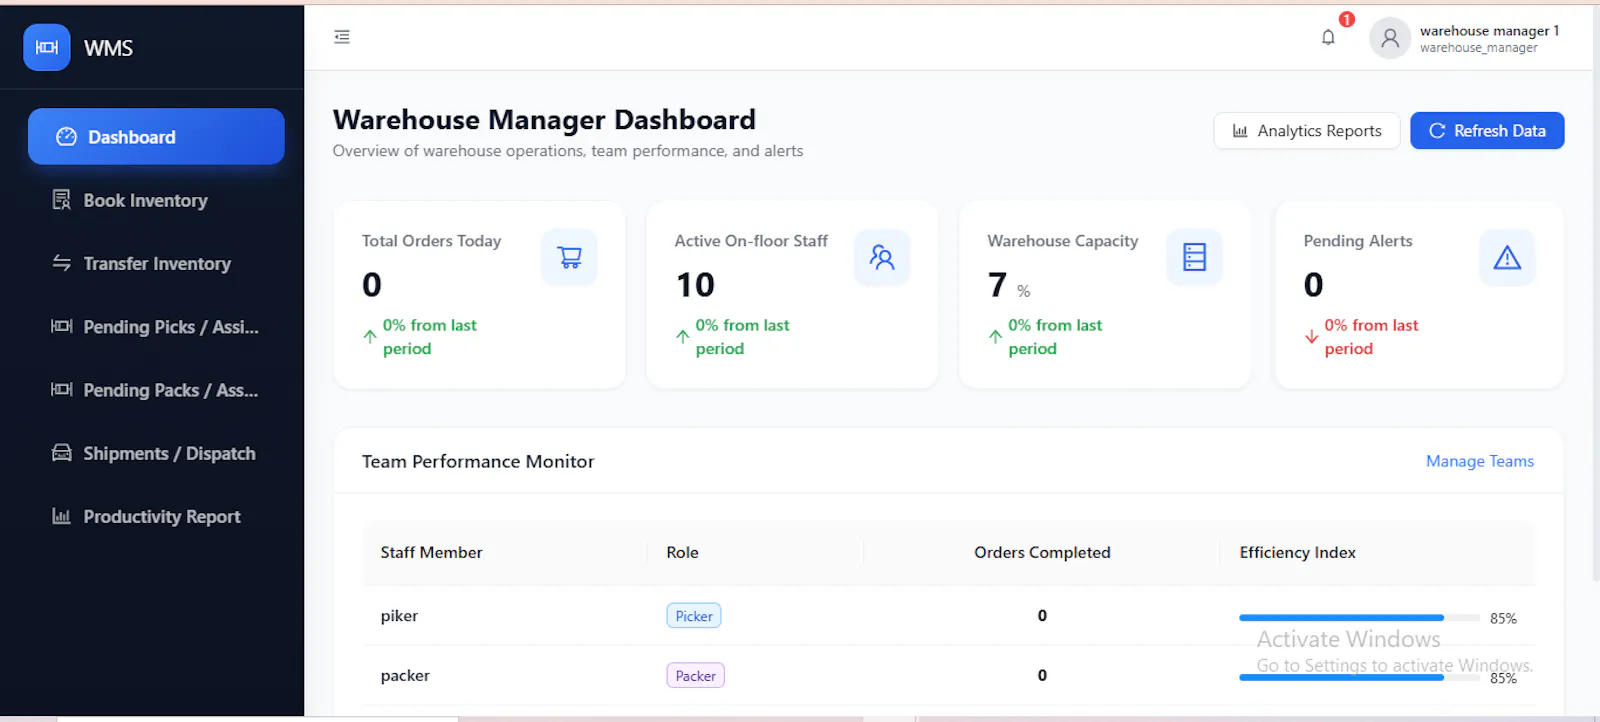1600x722 pixels.
Task: Toggle the sidebar collapse icon
Action: coord(342,37)
